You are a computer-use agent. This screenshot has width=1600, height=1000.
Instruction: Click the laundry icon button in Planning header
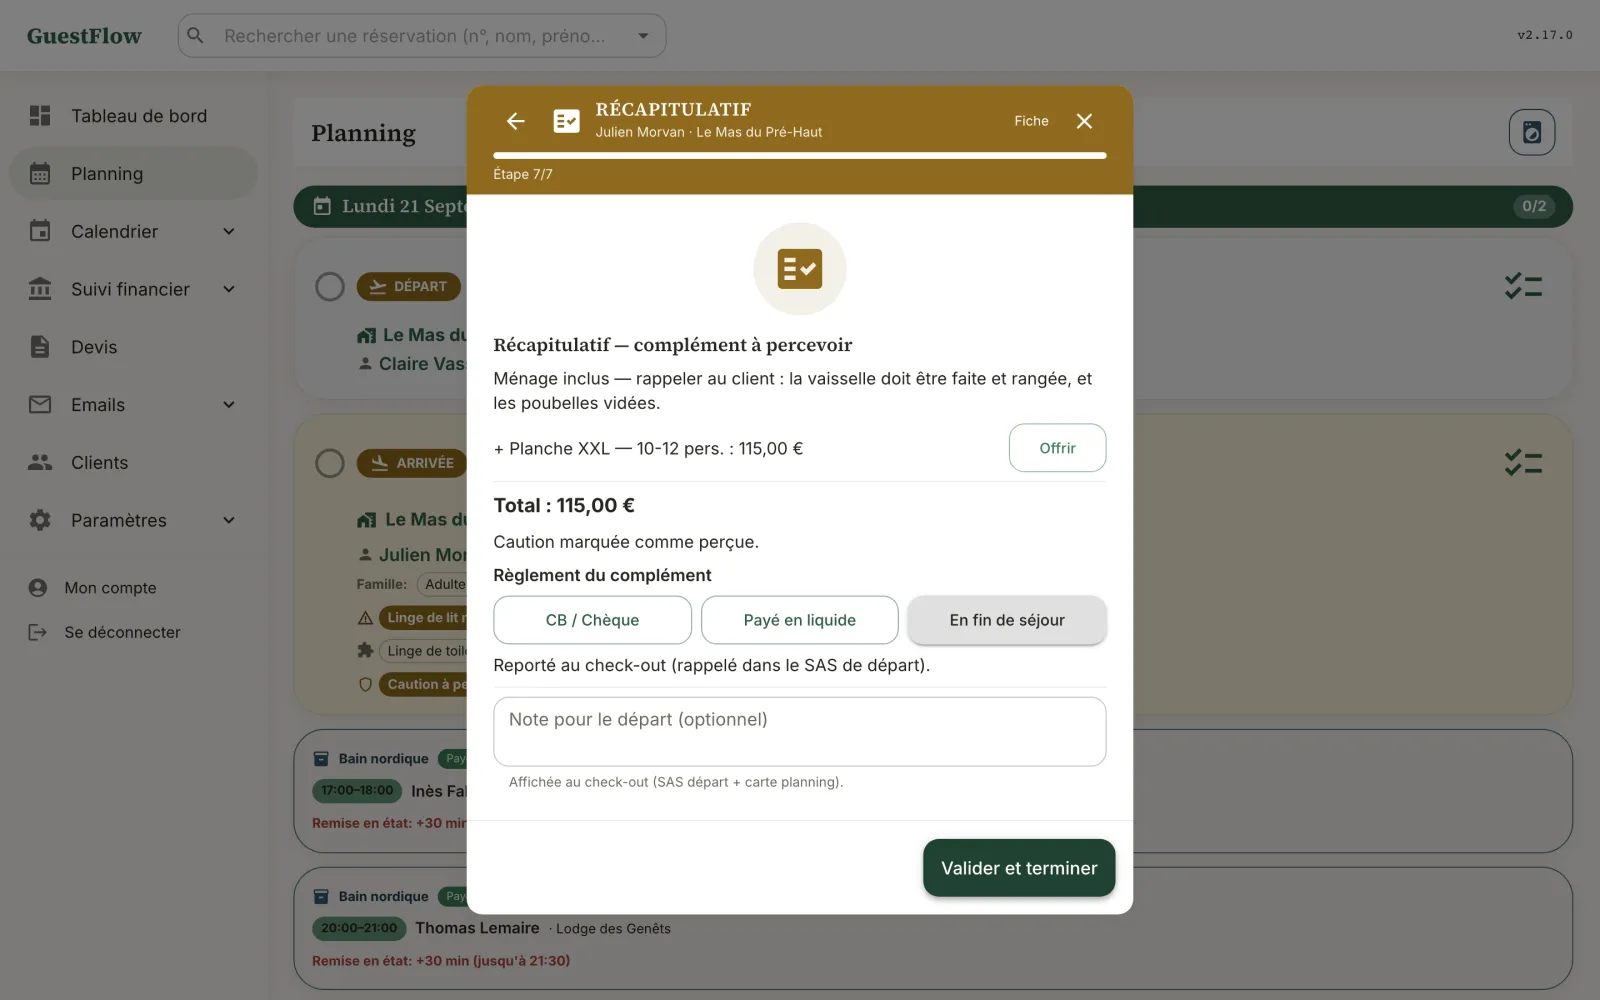(1532, 133)
